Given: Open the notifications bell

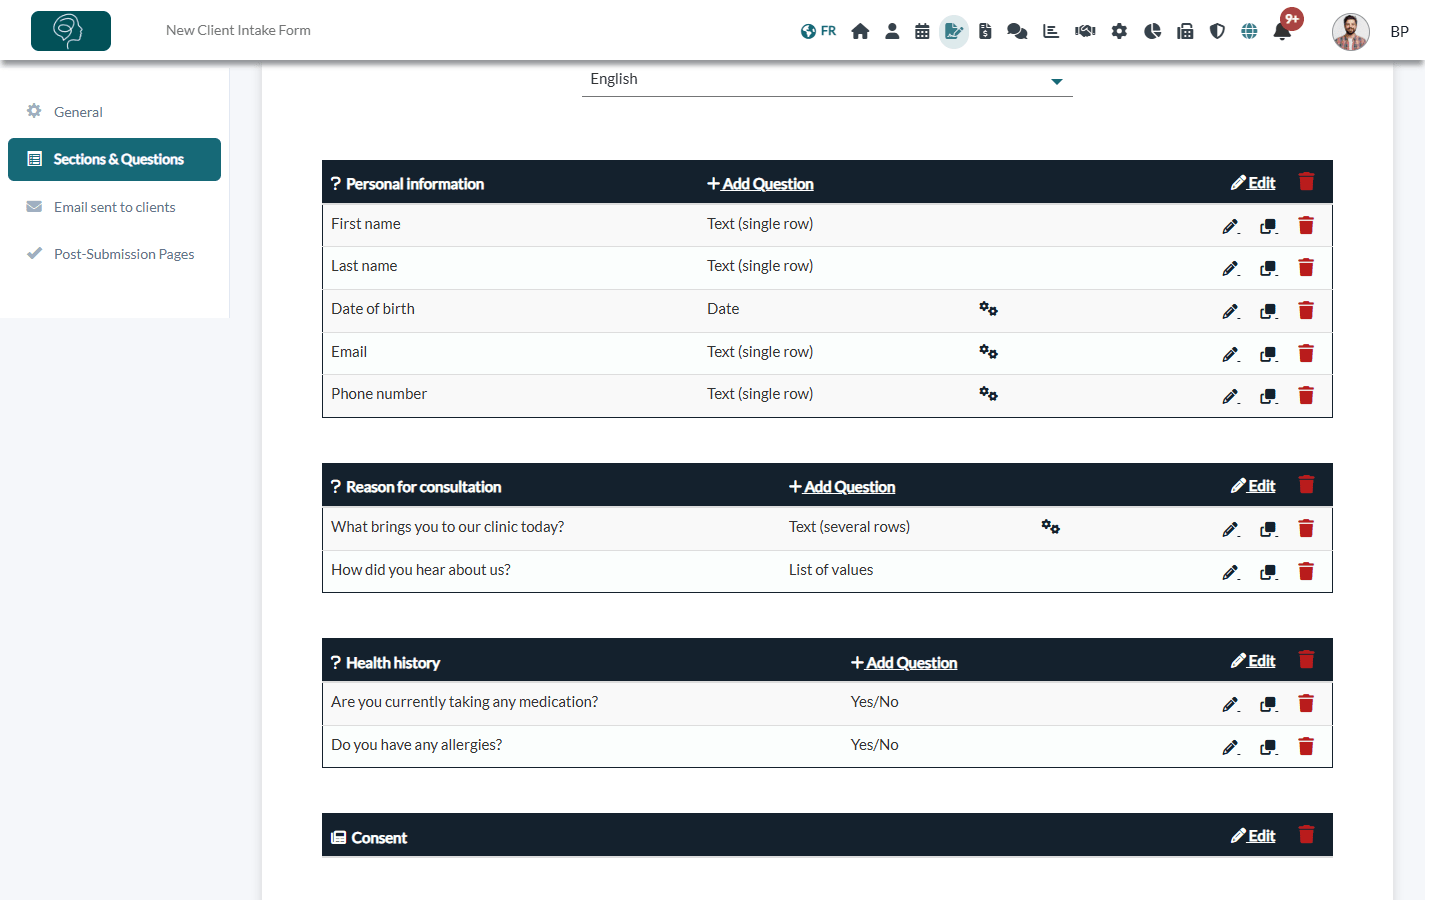Looking at the screenshot, I should (x=1282, y=31).
